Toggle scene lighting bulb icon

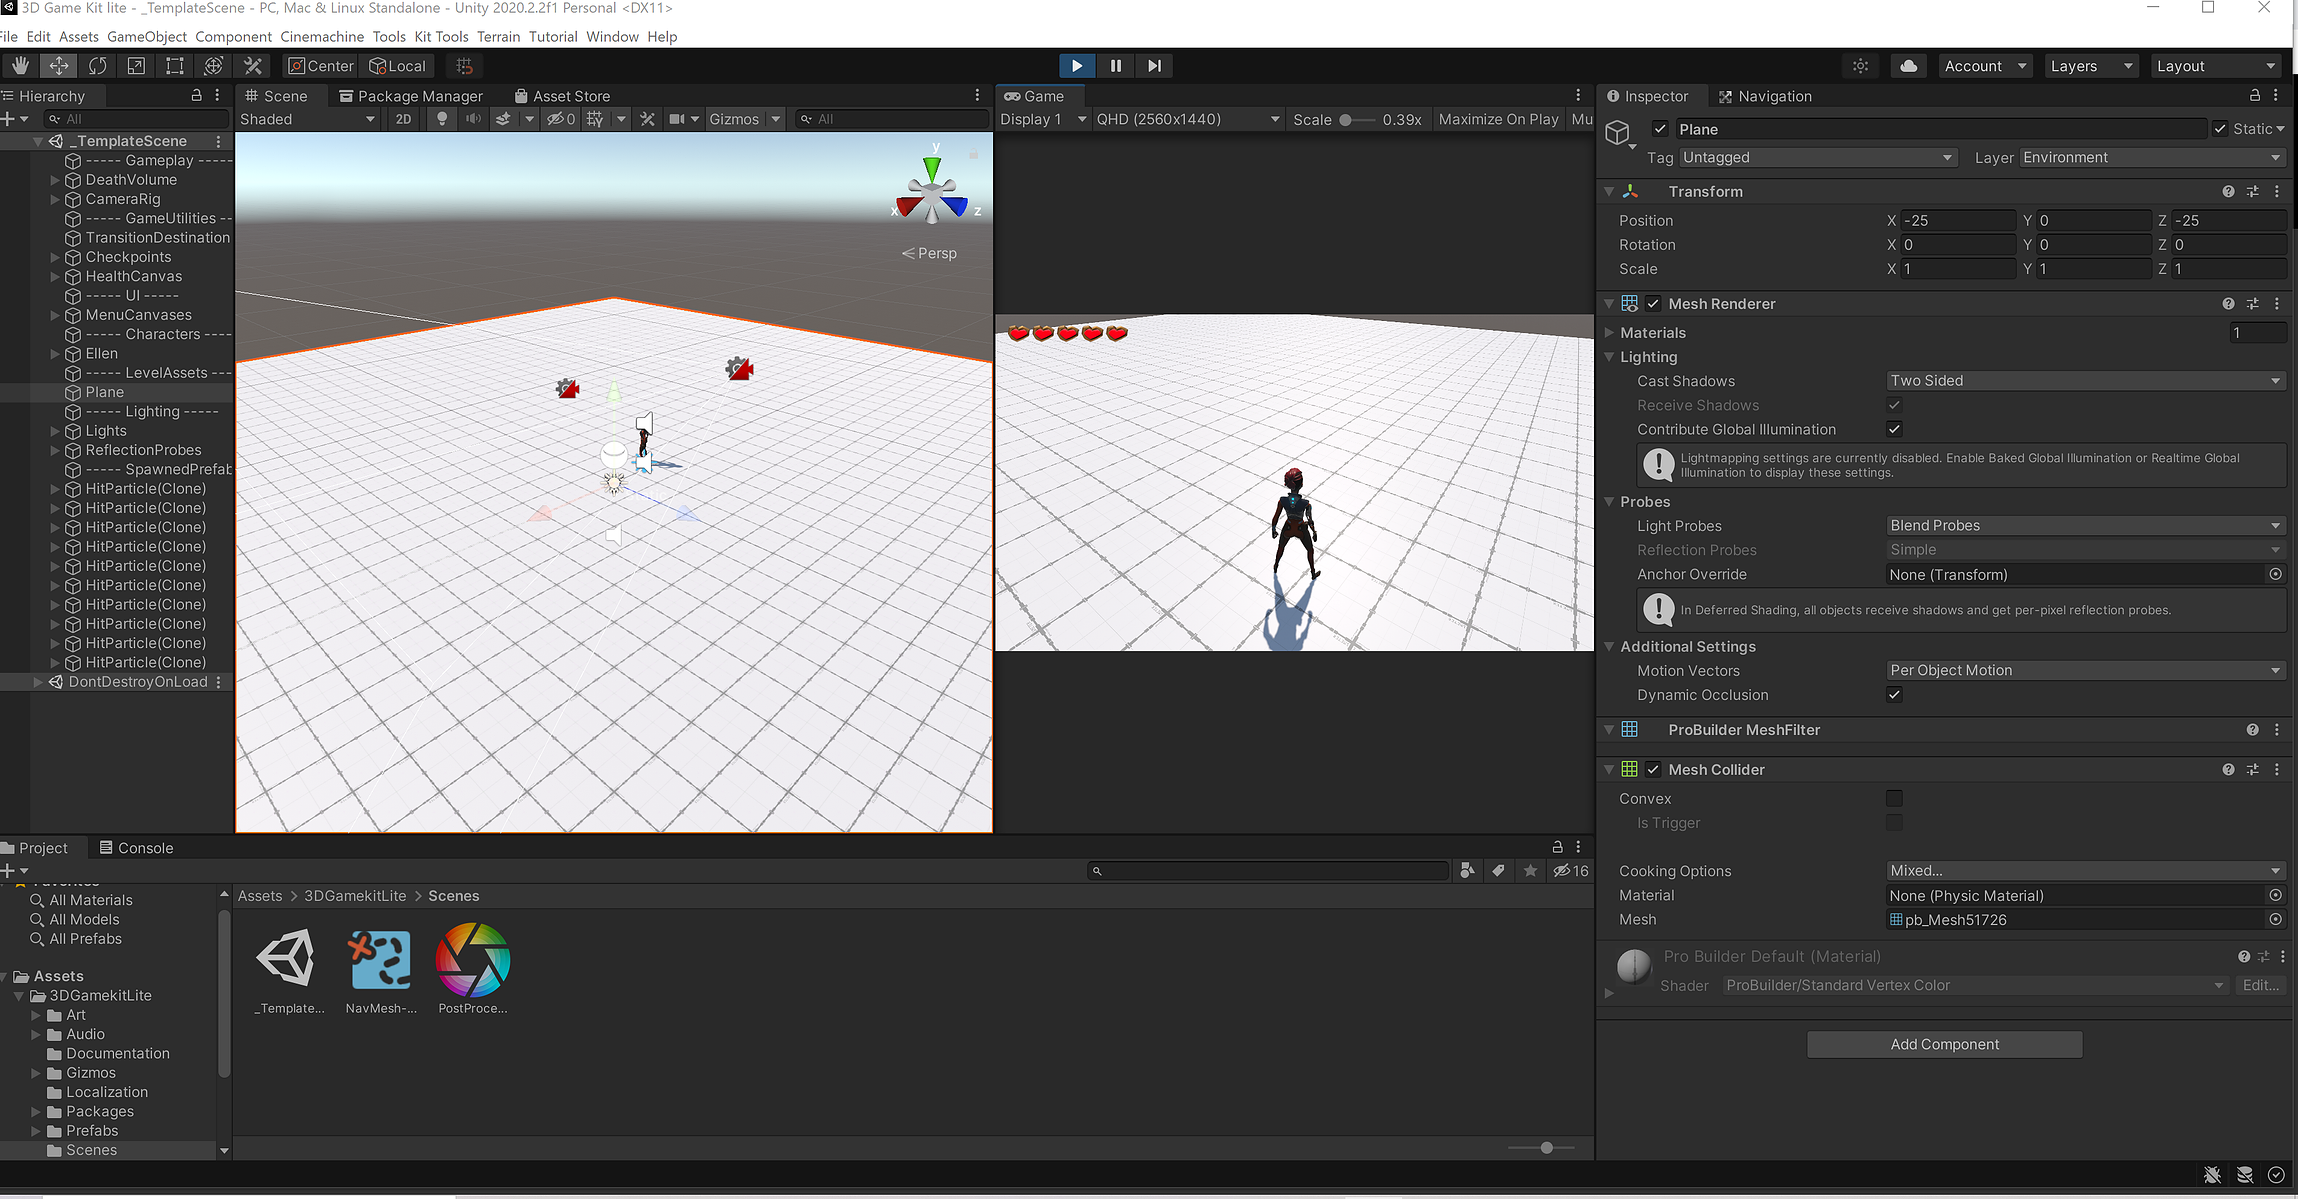(442, 119)
